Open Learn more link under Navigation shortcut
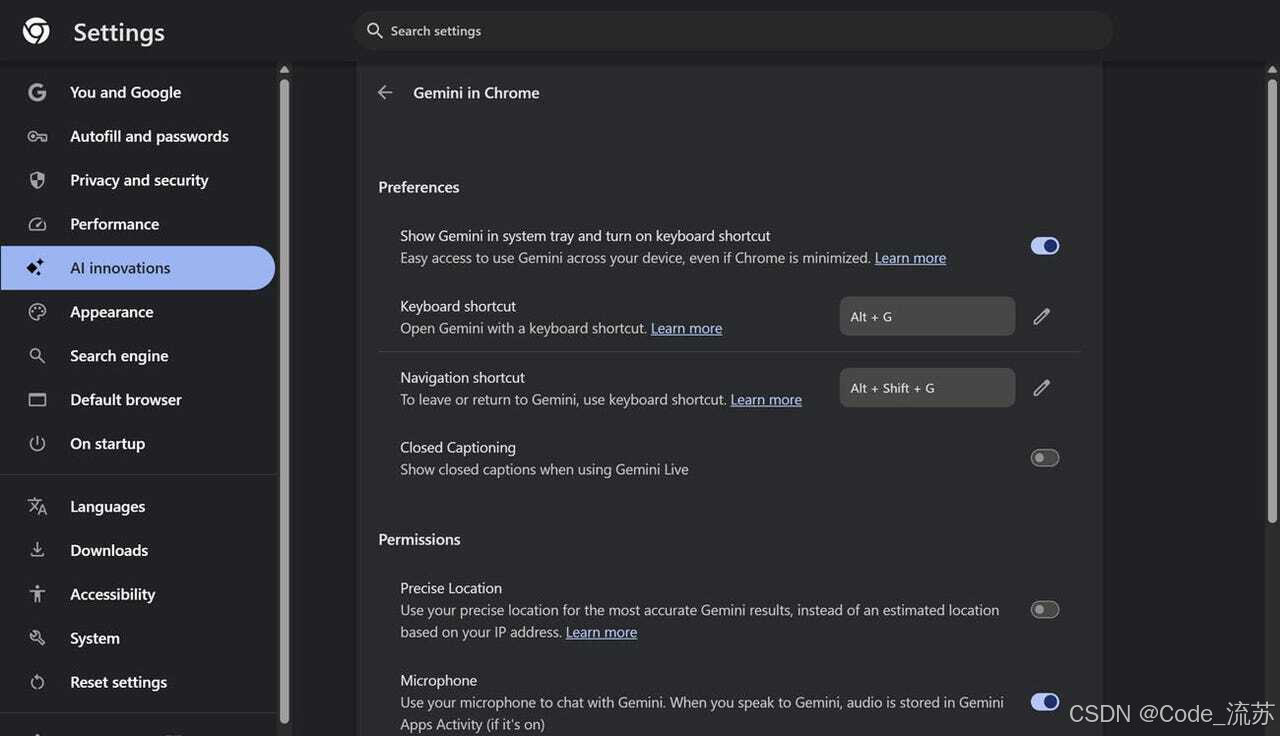The height and width of the screenshot is (736, 1280). [x=766, y=400]
